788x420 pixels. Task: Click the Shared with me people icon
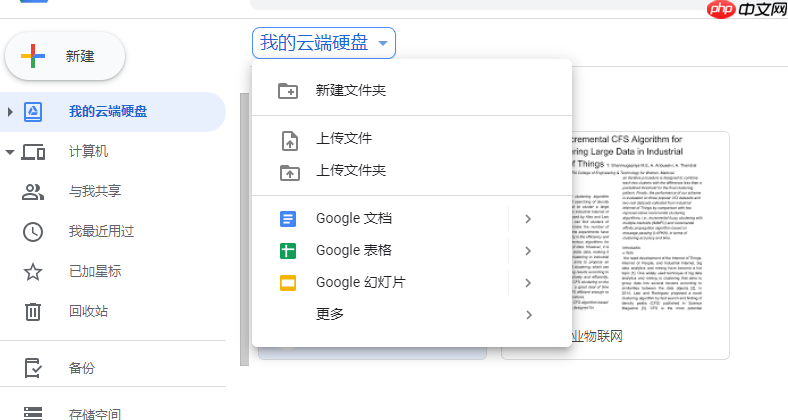point(33,192)
